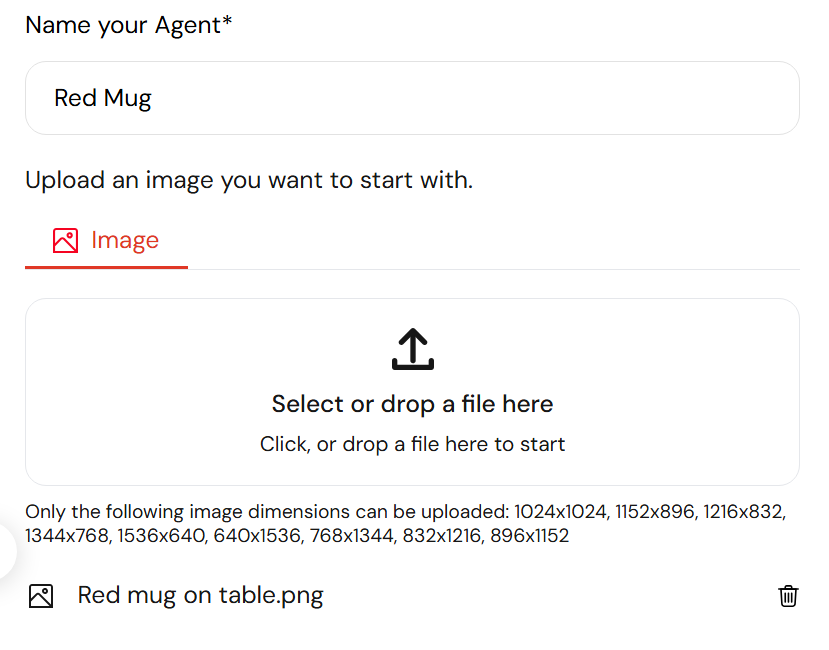829x650 pixels.
Task: Click "Select or drop a file here" heading
Action: click(x=412, y=404)
